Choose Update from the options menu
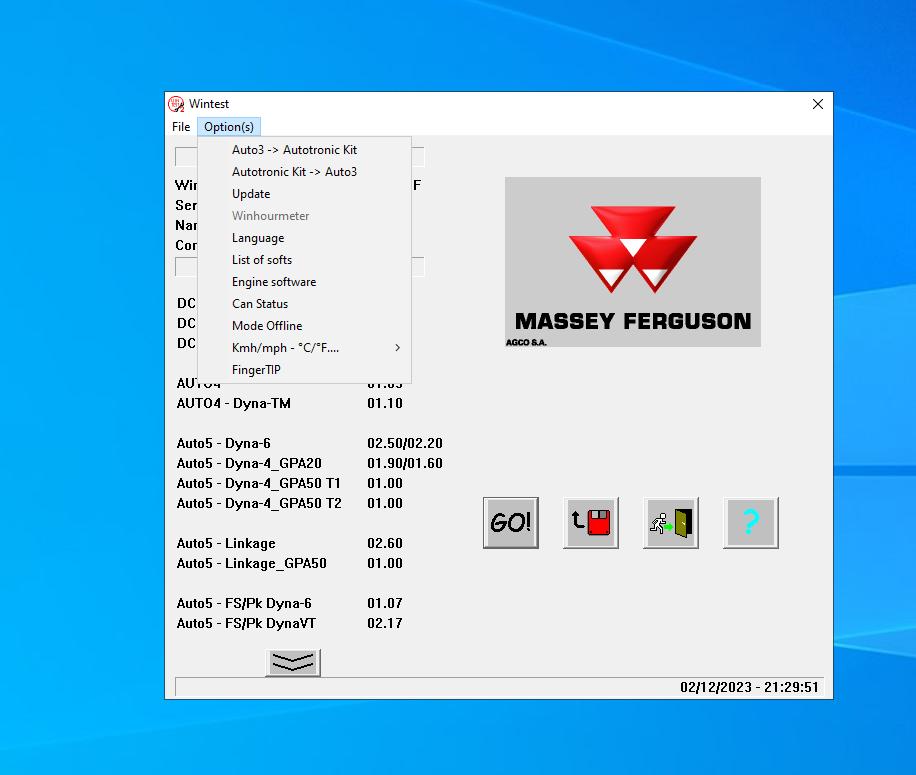The width and height of the screenshot is (916, 775). 304,194
